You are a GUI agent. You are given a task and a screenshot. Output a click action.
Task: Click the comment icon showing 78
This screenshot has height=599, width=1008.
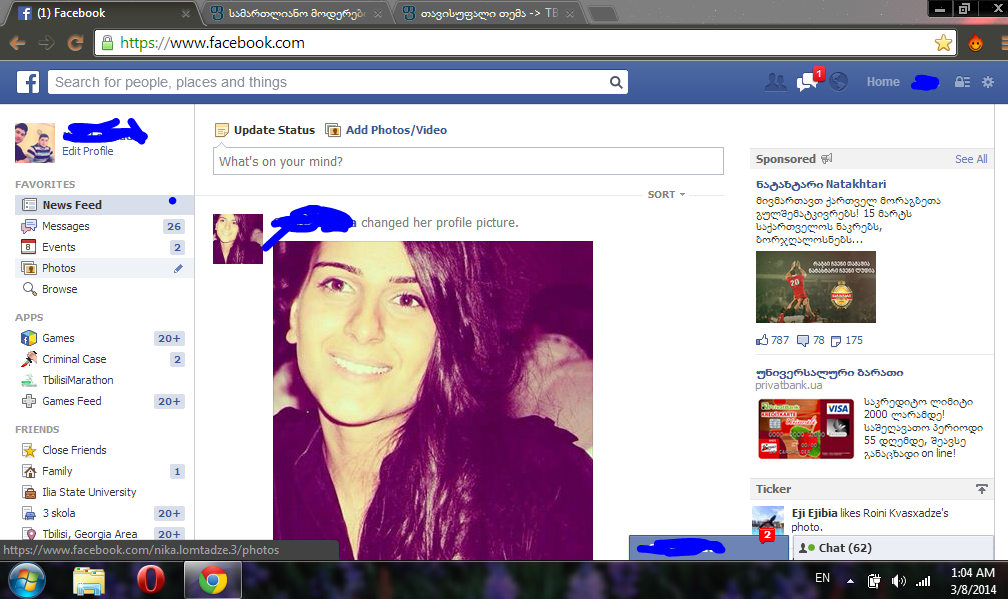pos(803,341)
